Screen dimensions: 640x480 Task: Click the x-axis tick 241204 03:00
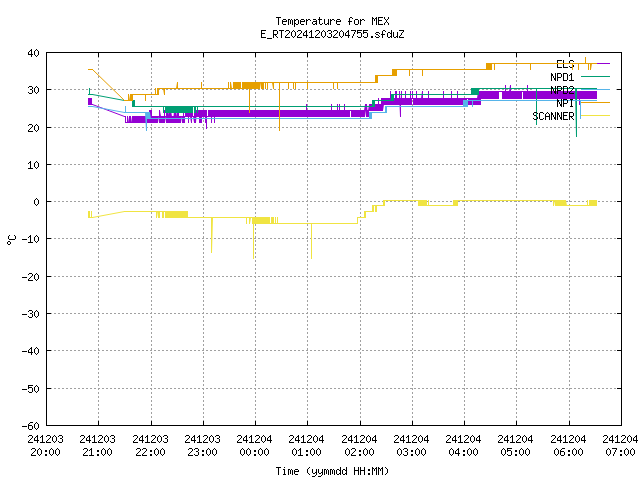(411, 446)
